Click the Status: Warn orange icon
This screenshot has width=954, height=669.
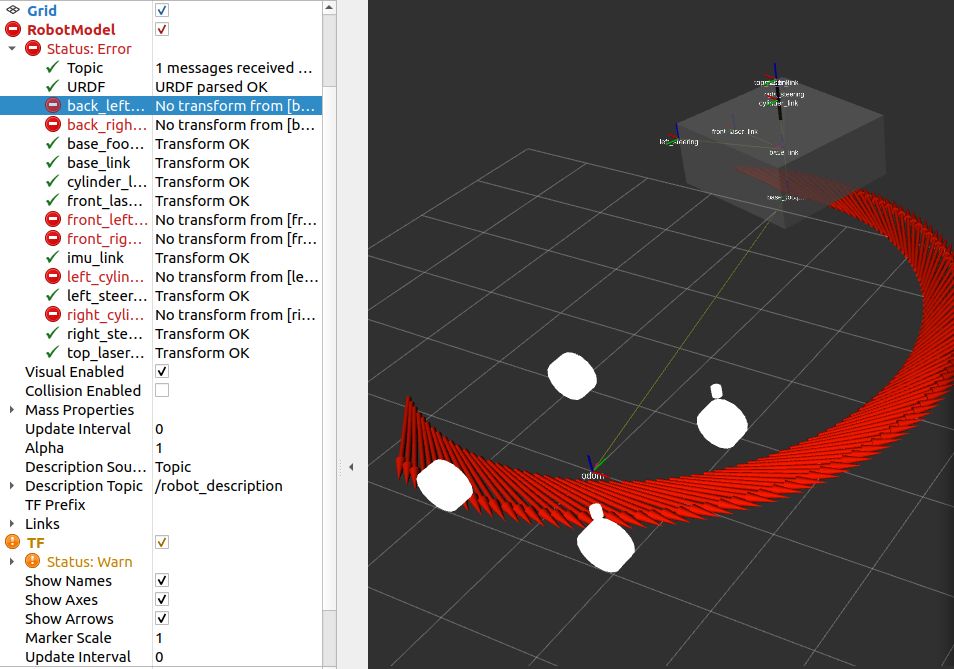pyautogui.click(x=33, y=561)
